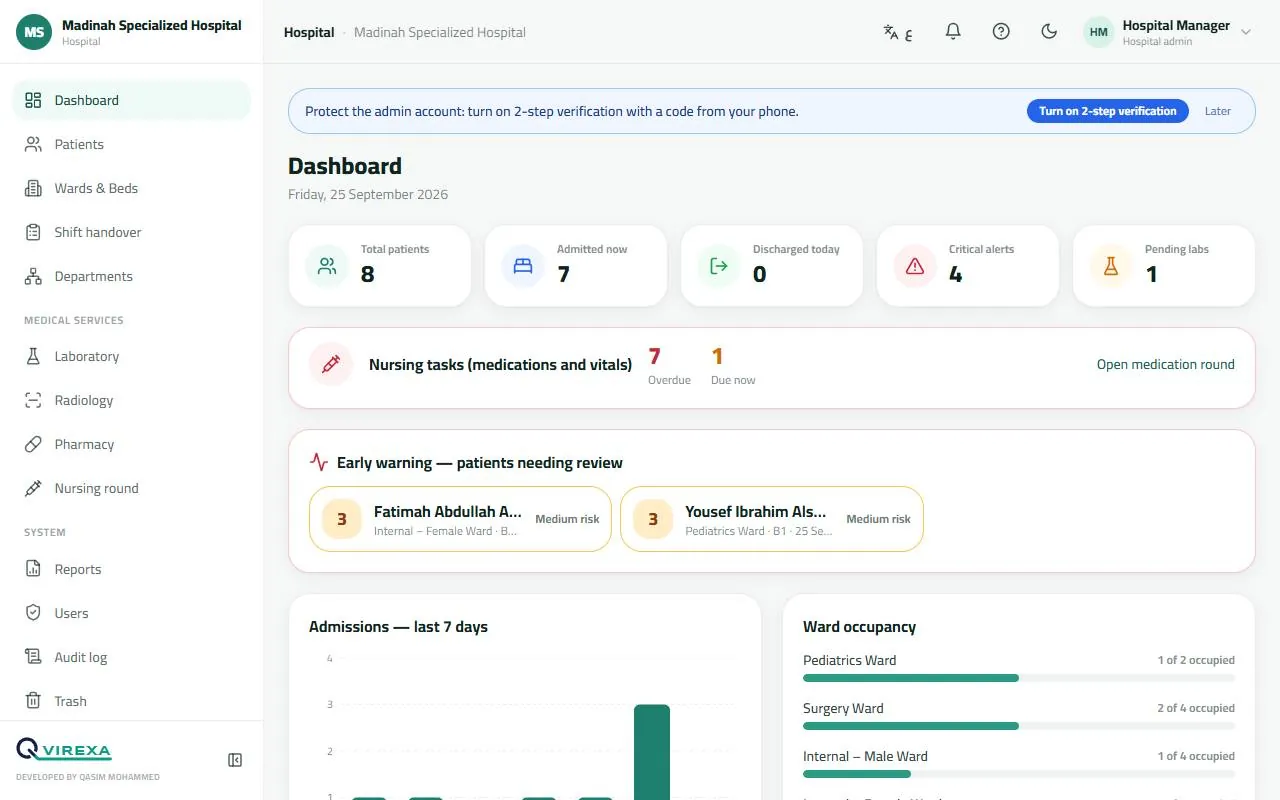Viewport: 1280px width, 800px height.
Task: Click the Reports document icon
Action: coord(33,569)
